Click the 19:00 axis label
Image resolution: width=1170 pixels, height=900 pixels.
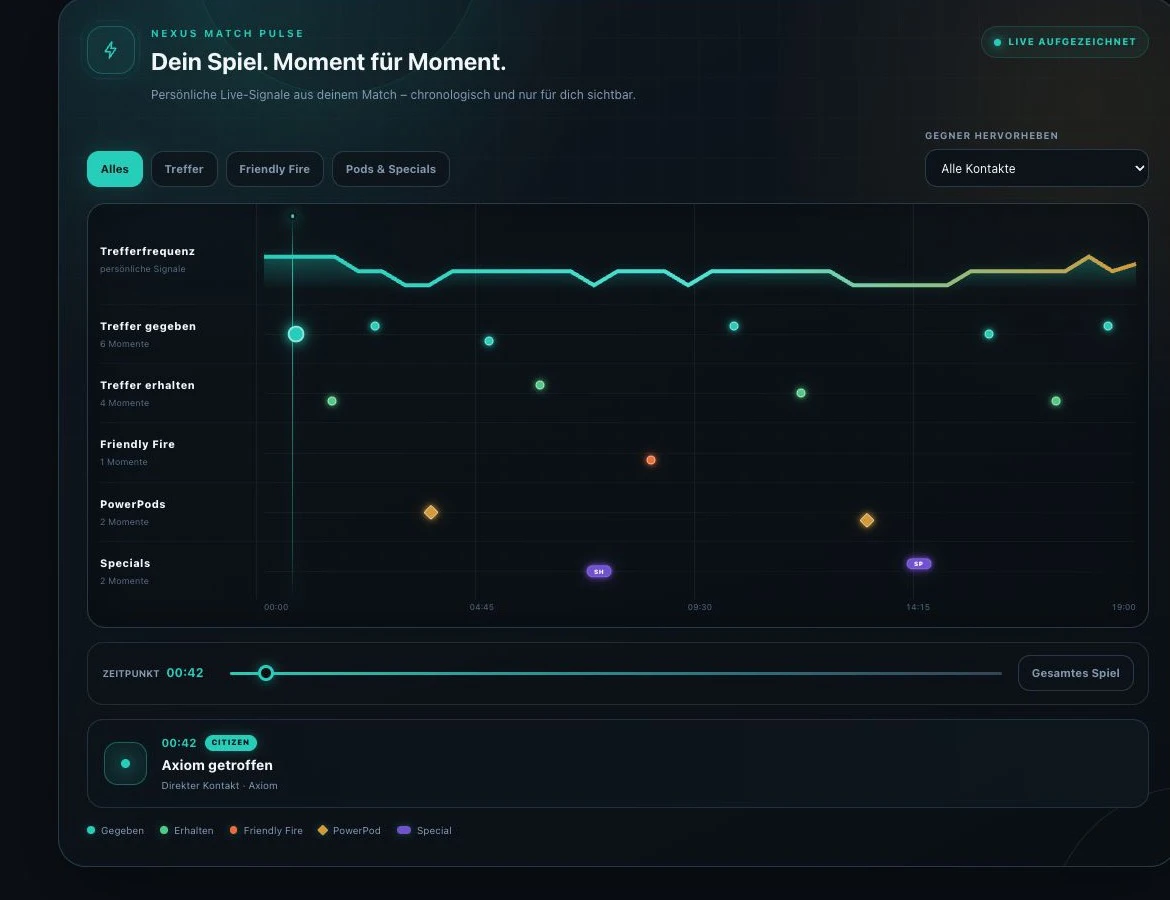point(1124,607)
